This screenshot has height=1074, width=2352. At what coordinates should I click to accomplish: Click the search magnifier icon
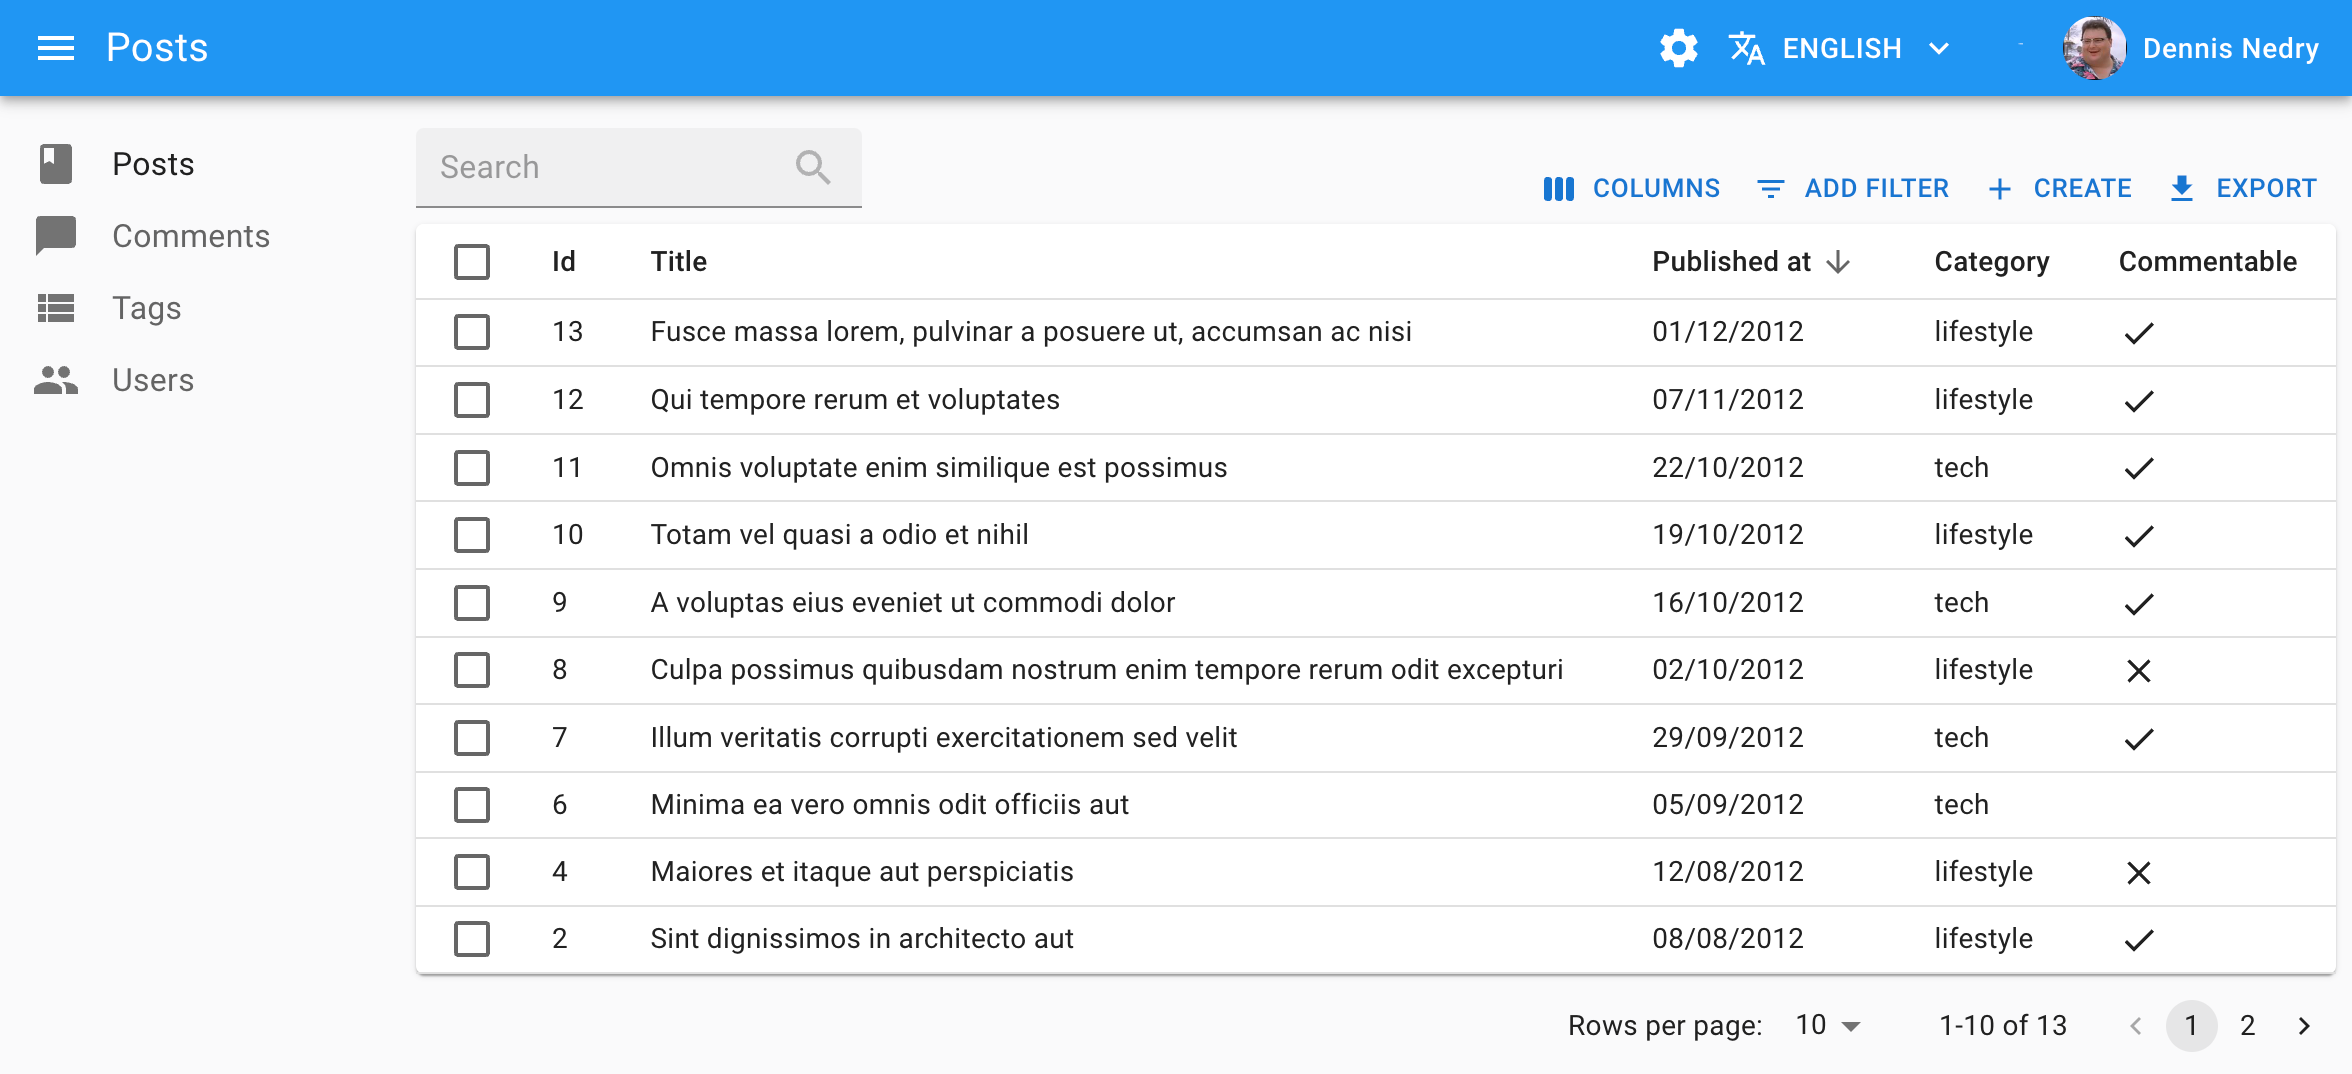812,167
